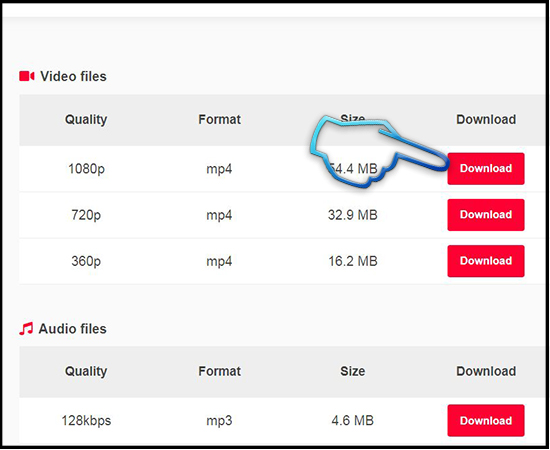The width and height of the screenshot is (550, 450).
Task: Select the Video files heading
Action: pos(73,76)
